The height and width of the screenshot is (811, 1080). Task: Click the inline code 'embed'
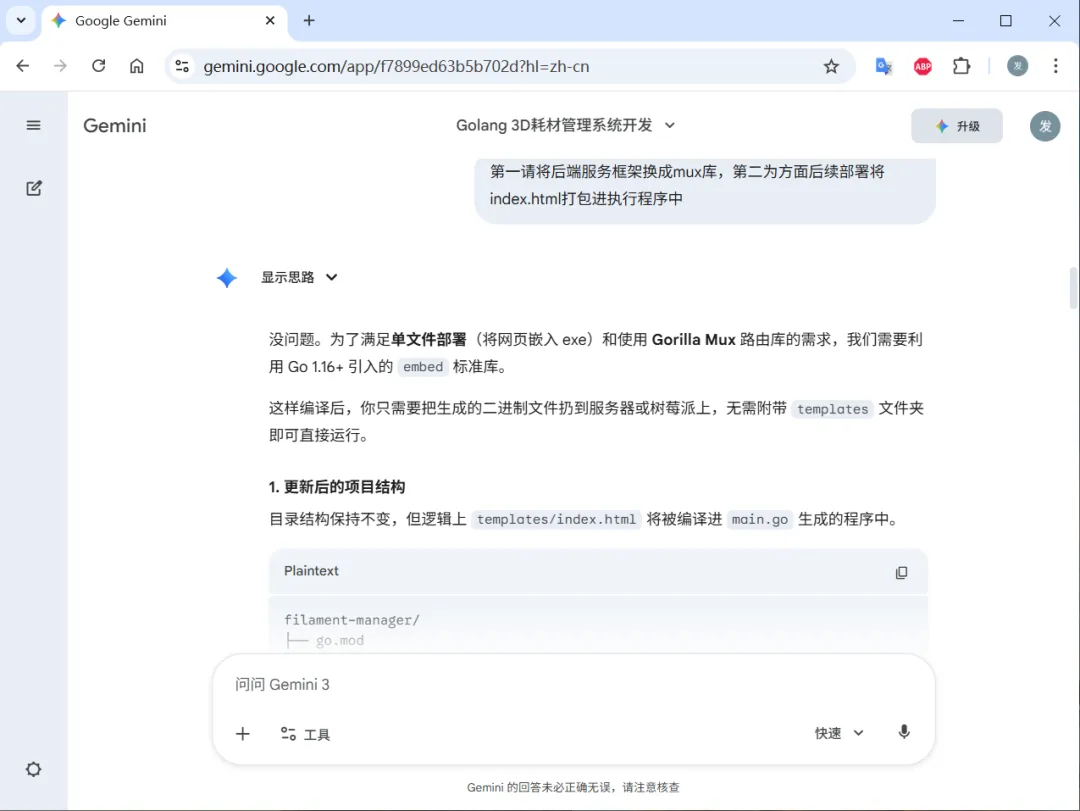(x=423, y=367)
